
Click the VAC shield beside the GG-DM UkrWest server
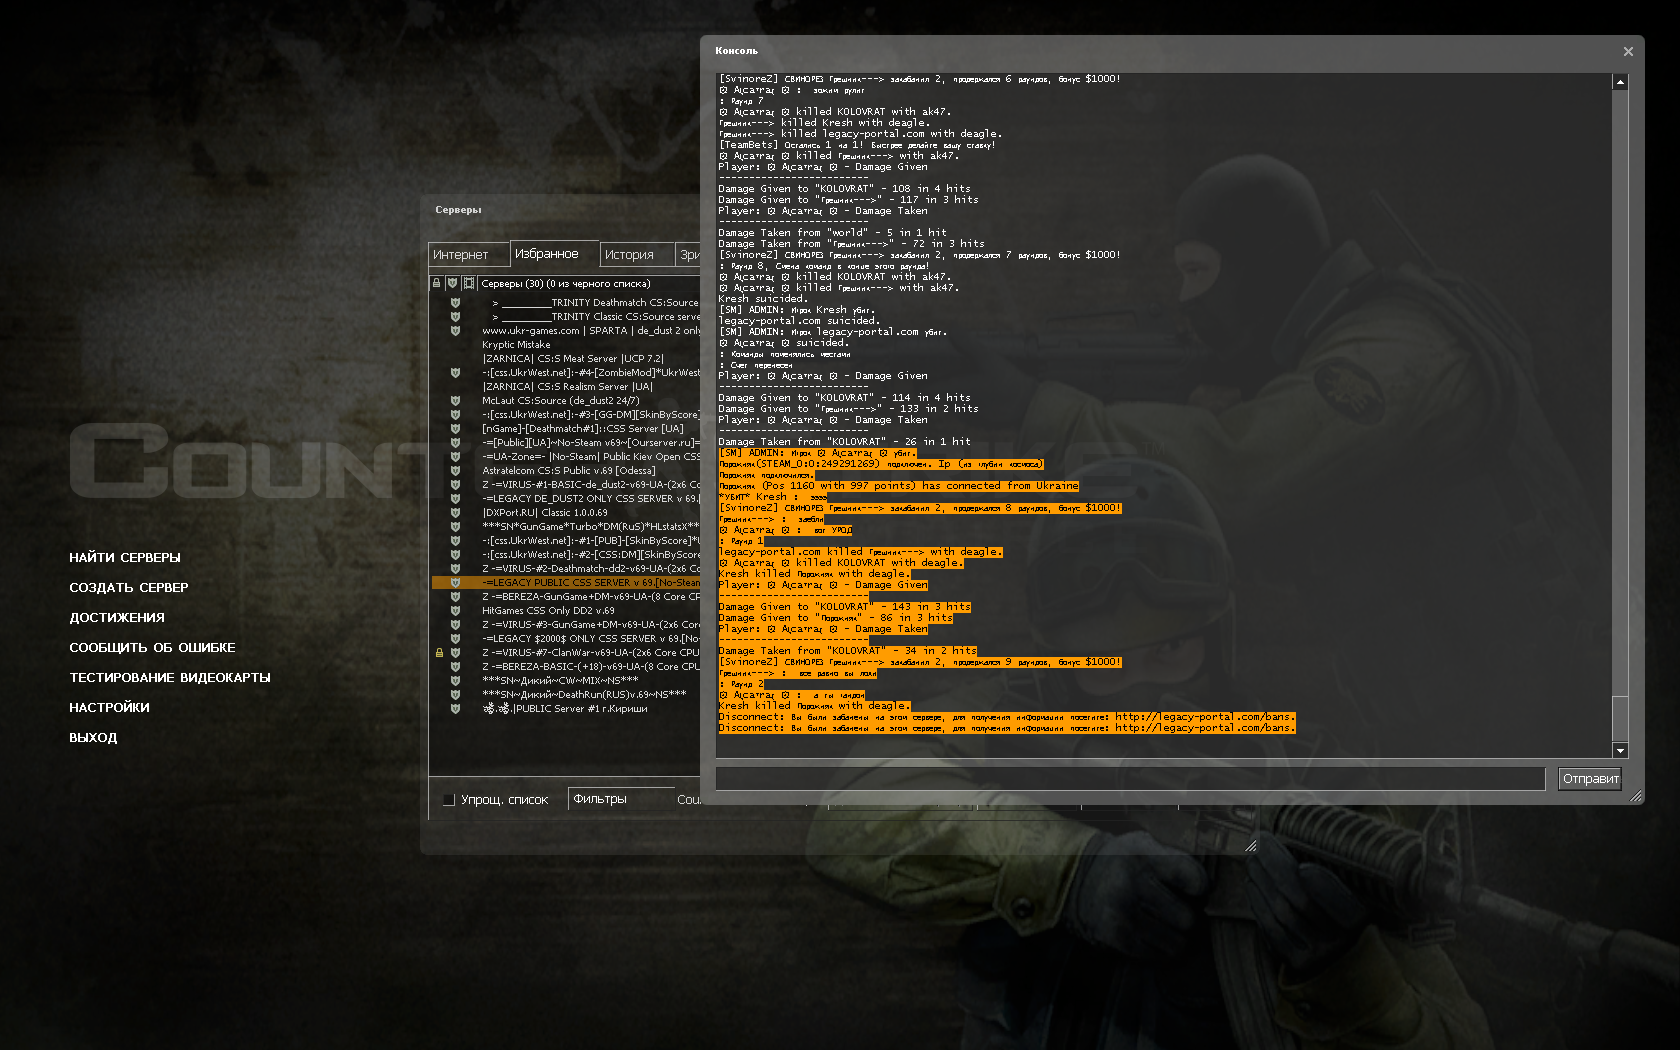click(455, 415)
